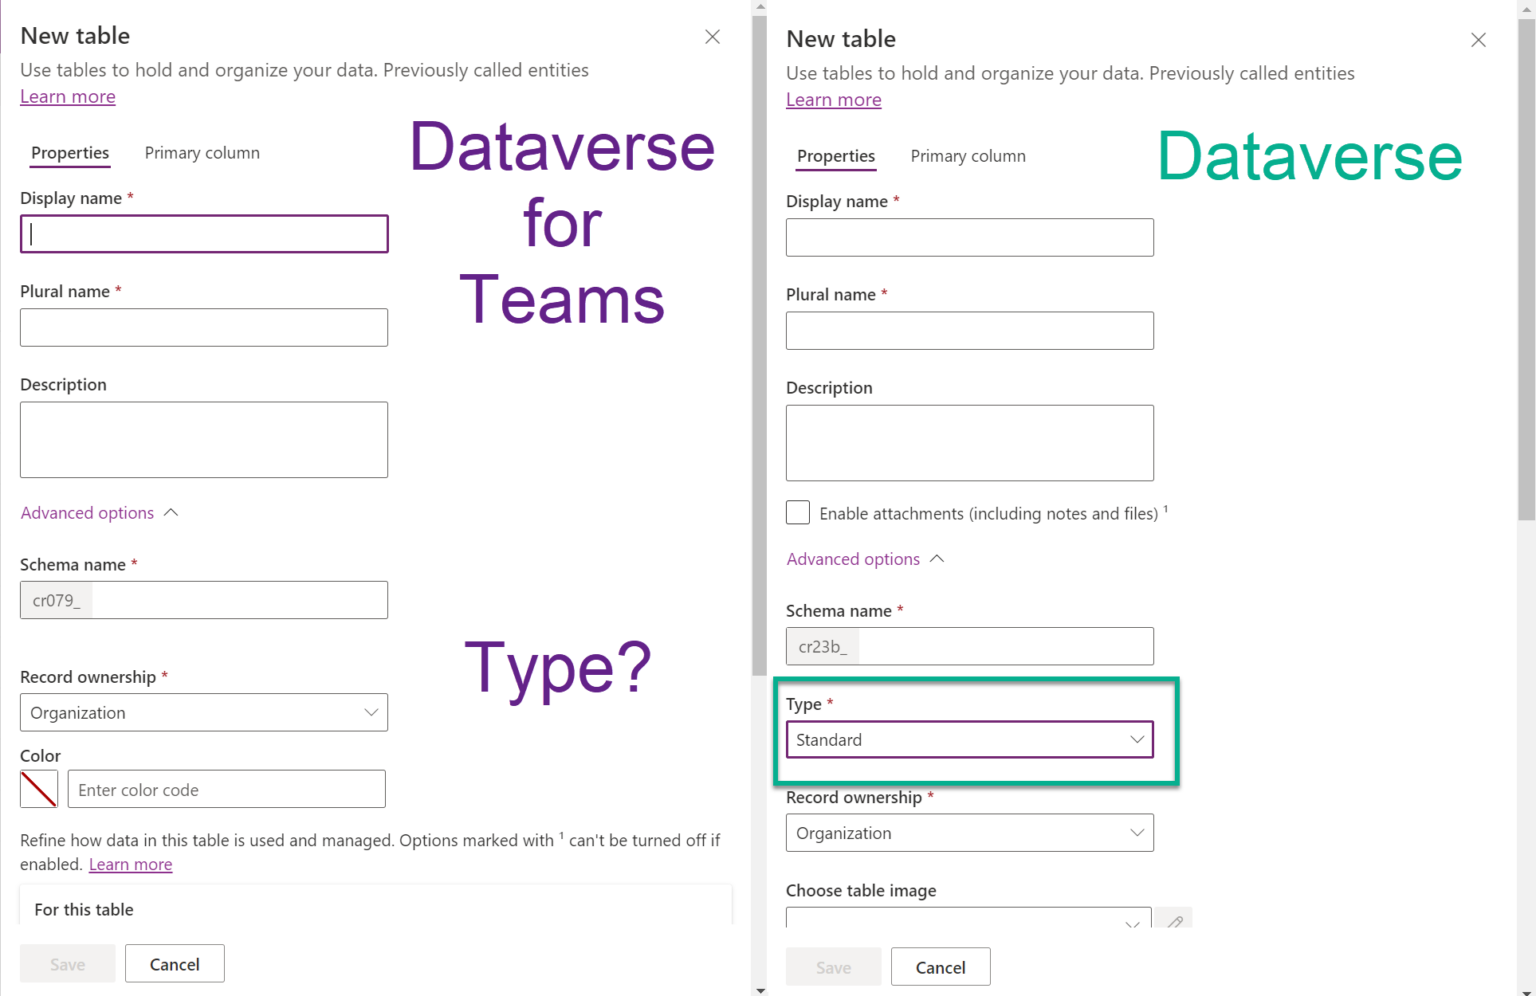Cancel the right table creation dialog
The height and width of the screenshot is (996, 1536).
point(940,966)
